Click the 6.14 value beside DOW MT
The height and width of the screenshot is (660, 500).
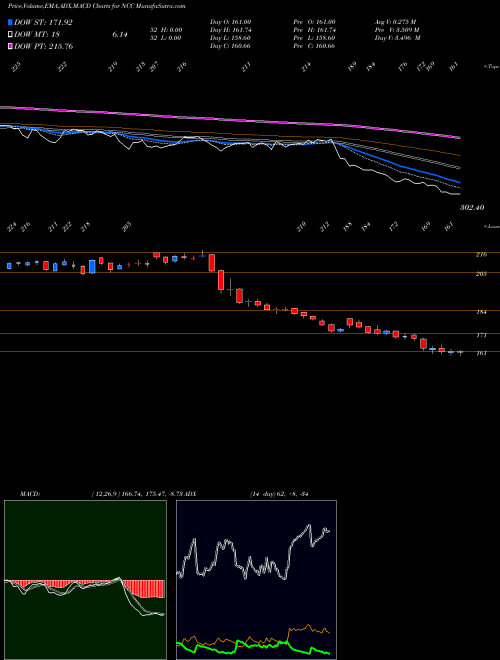[120, 35]
